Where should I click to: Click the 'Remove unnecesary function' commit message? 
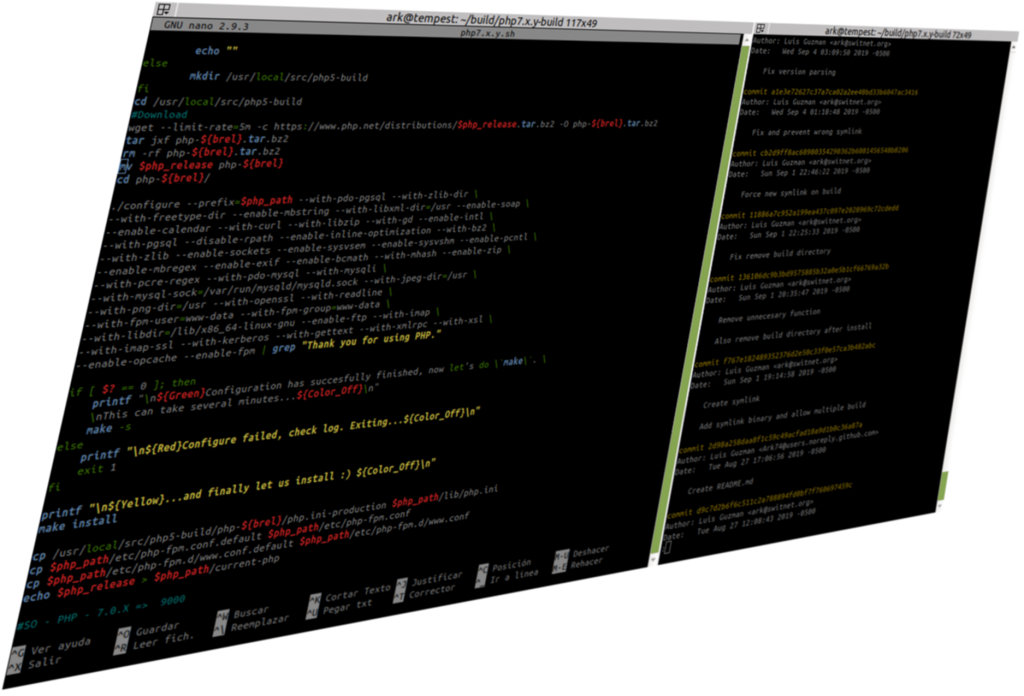point(769,316)
